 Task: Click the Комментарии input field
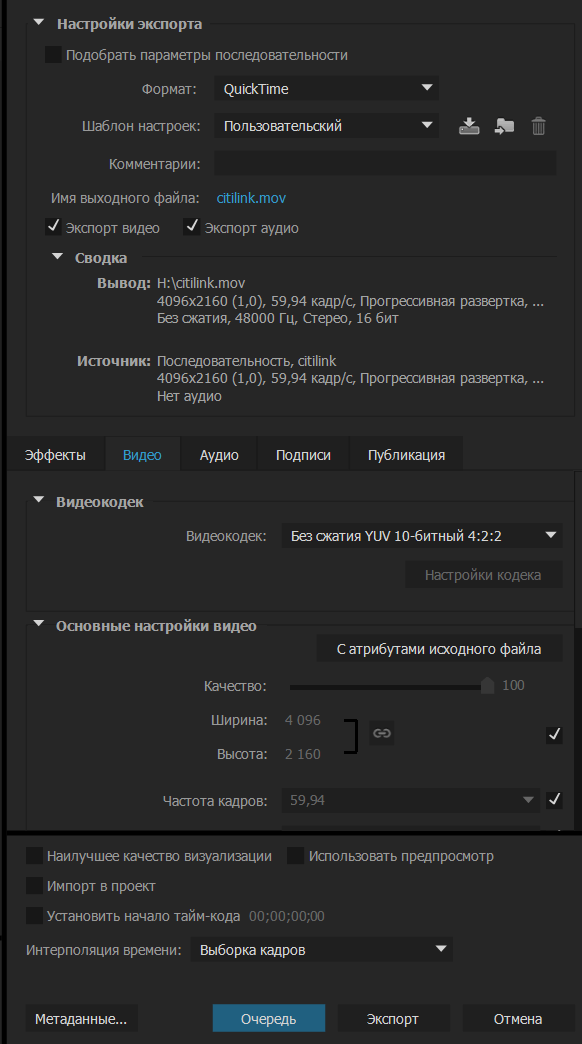(385, 163)
